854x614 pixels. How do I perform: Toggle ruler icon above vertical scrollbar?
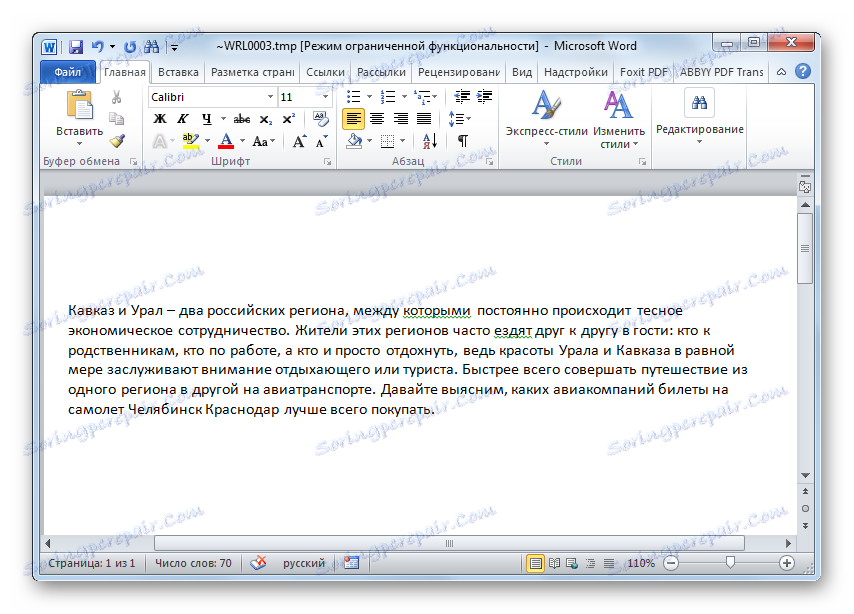click(804, 187)
